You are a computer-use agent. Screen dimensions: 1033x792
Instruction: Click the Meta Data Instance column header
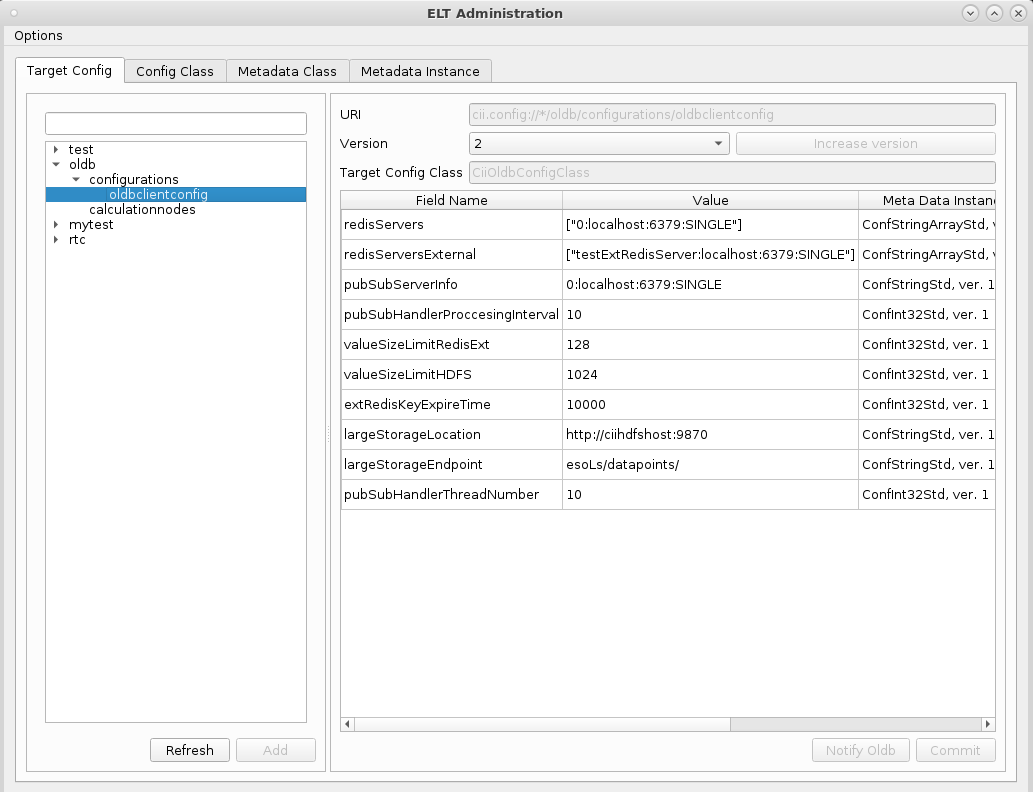pos(927,200)
